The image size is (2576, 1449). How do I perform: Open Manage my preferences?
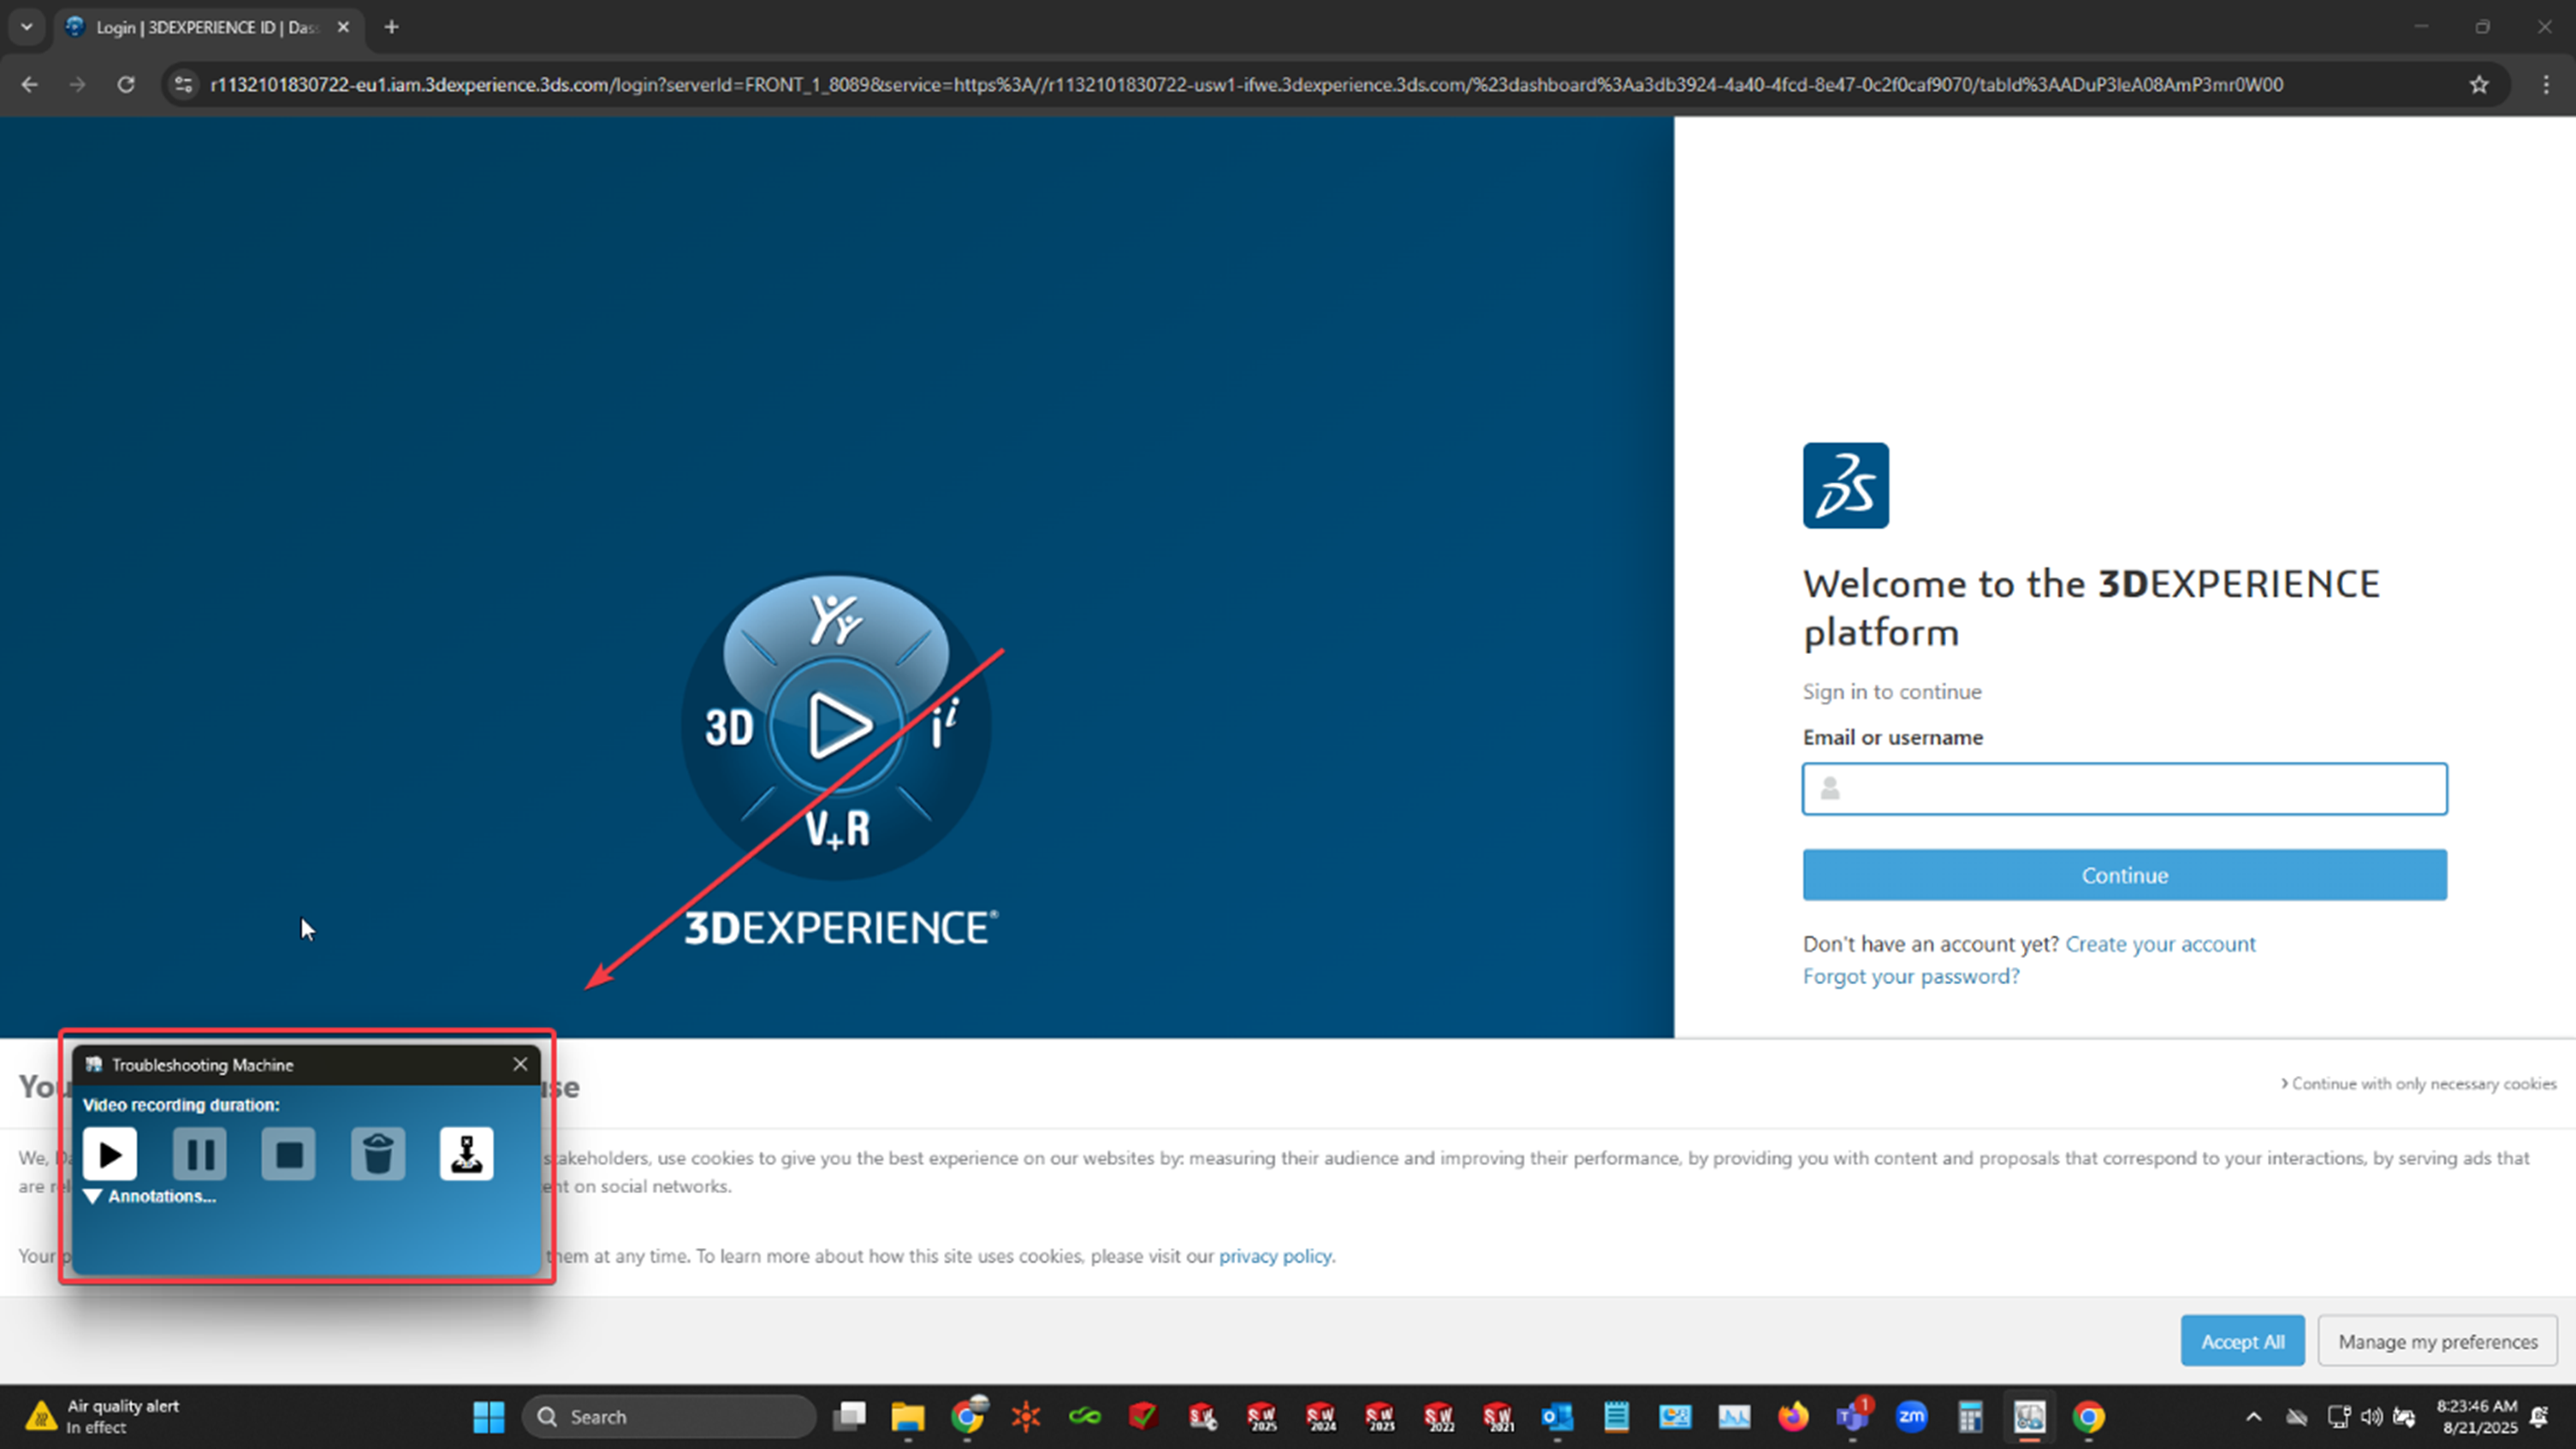pyautogui.click(x=2437, y=1341)
